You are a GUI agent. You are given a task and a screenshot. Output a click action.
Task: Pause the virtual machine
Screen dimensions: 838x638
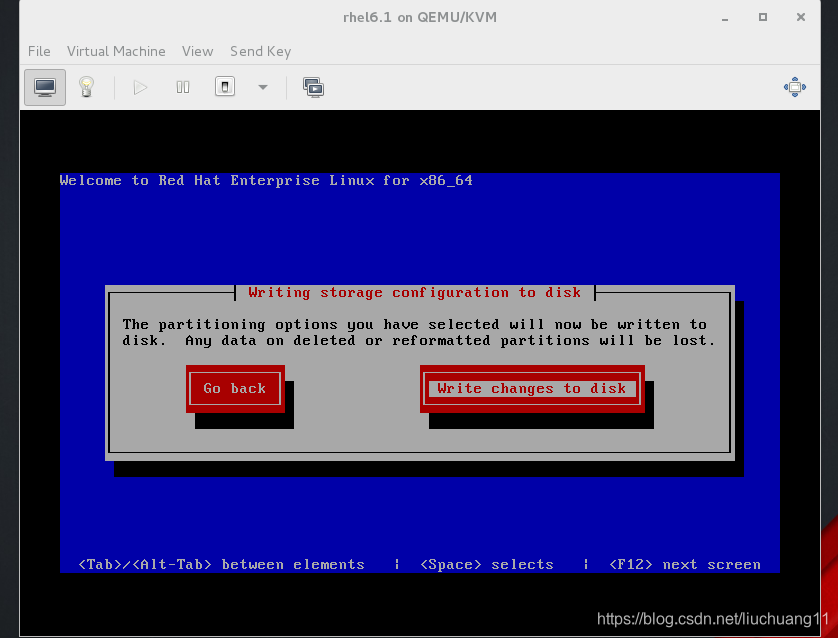[183, 87]
